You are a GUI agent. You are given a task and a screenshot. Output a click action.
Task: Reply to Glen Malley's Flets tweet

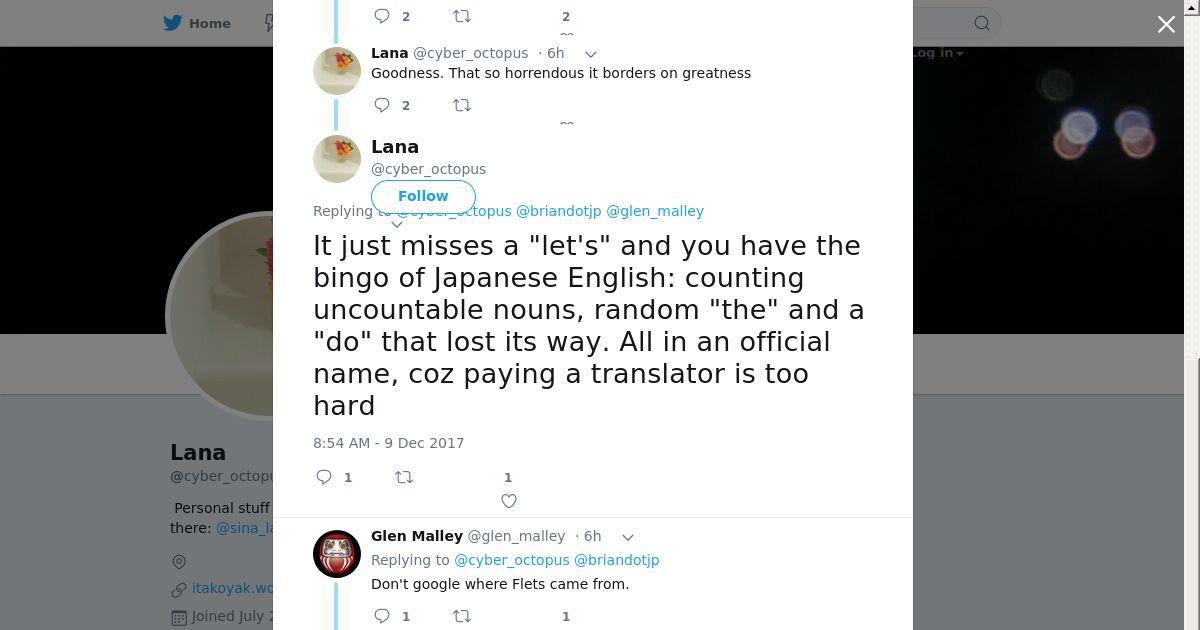click(x=382, y=616)
